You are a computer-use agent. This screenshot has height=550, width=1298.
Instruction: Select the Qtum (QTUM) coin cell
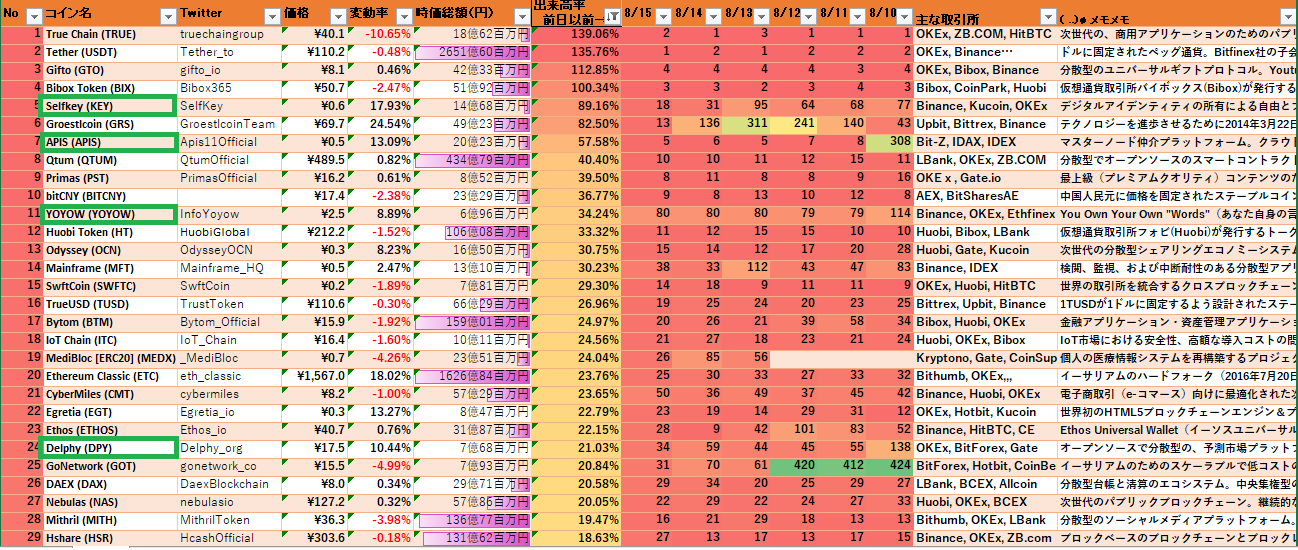[109, 160]
